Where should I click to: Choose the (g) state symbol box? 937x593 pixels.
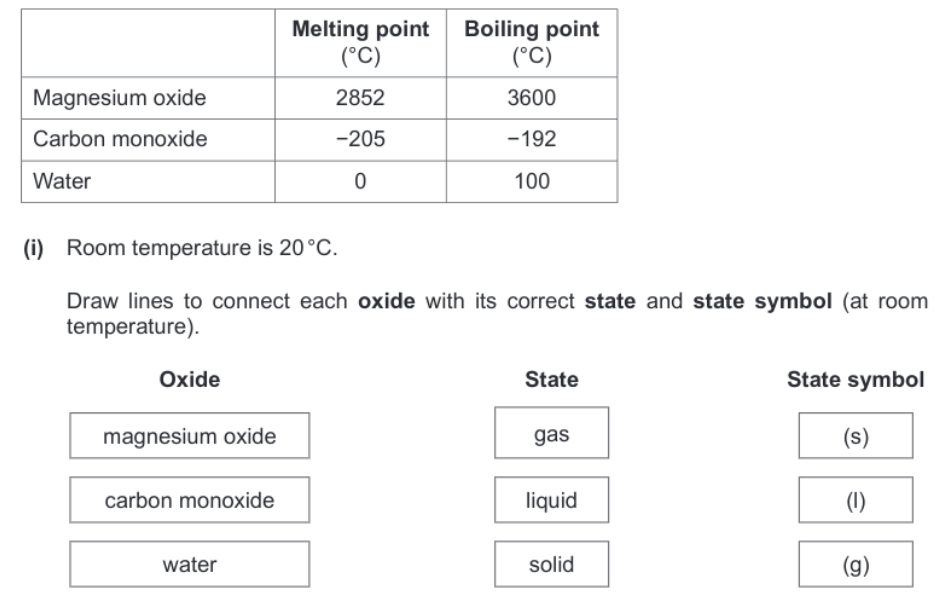855,565
